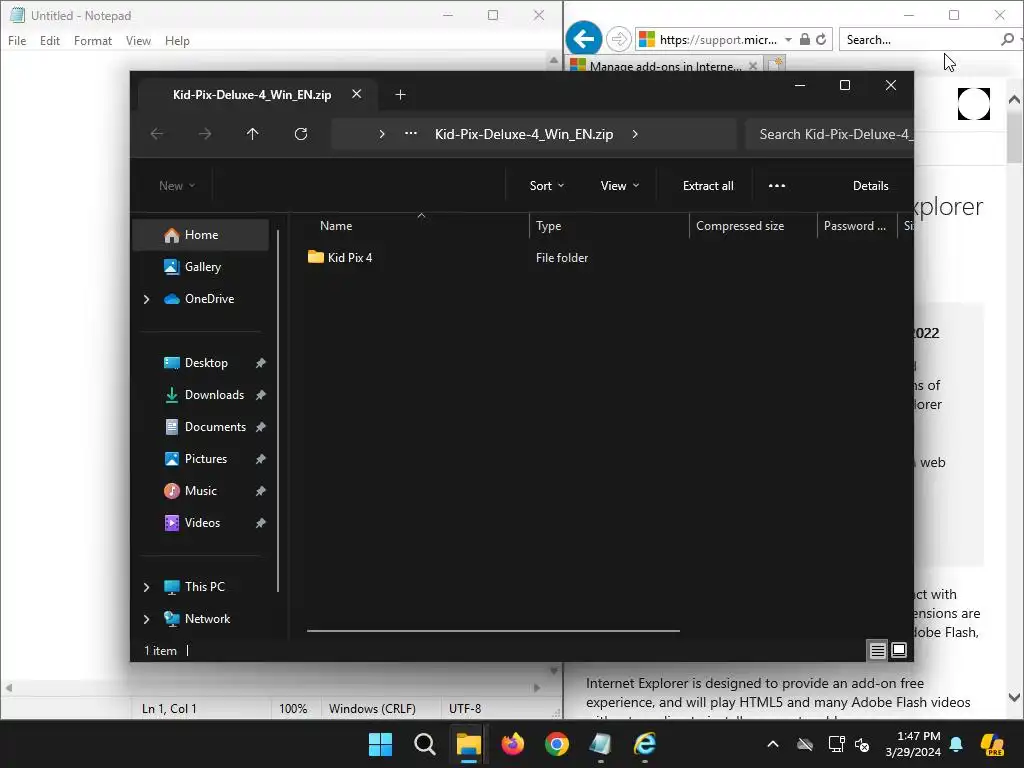Launch Google Chrome from the taskbar
Image resolution: width=1024 pixels, height=768 pixels.
pyautogui.click(x=556, y=744)
